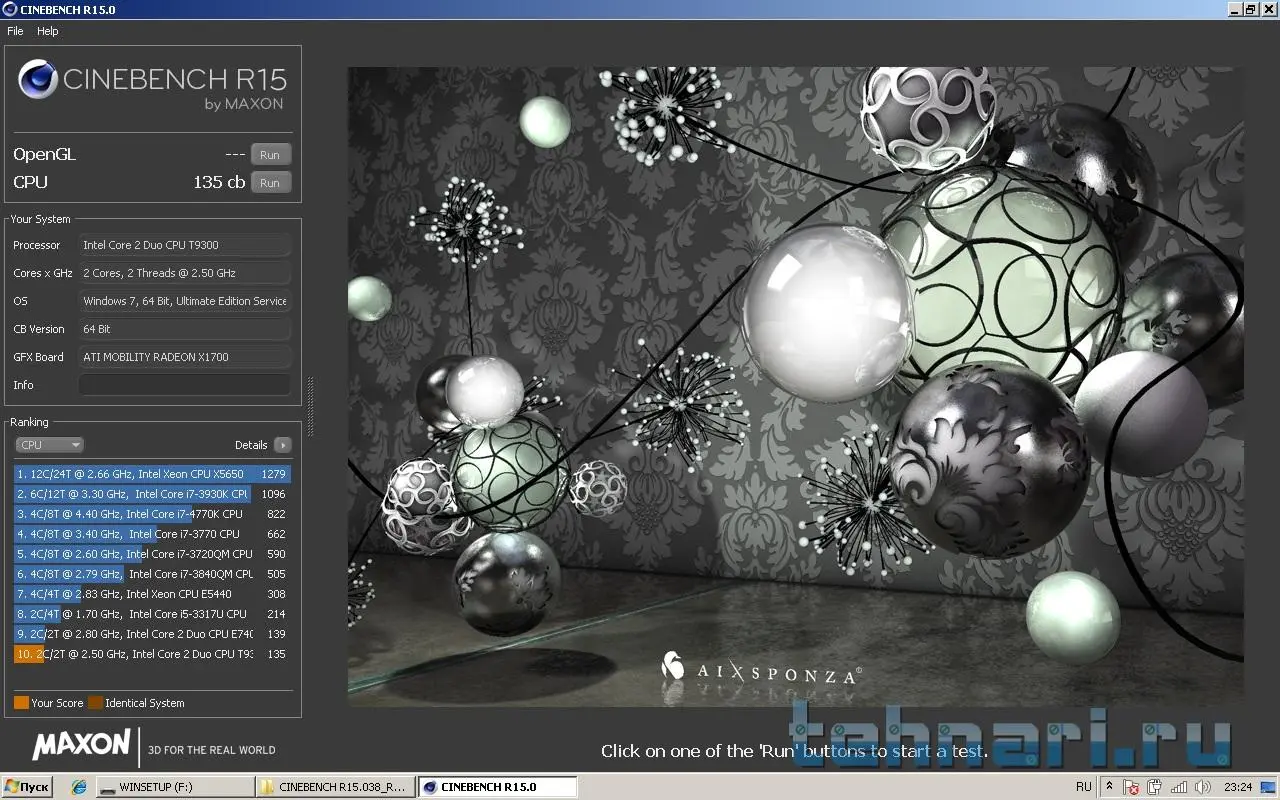Click the RU language indicator

[1084, 787]
